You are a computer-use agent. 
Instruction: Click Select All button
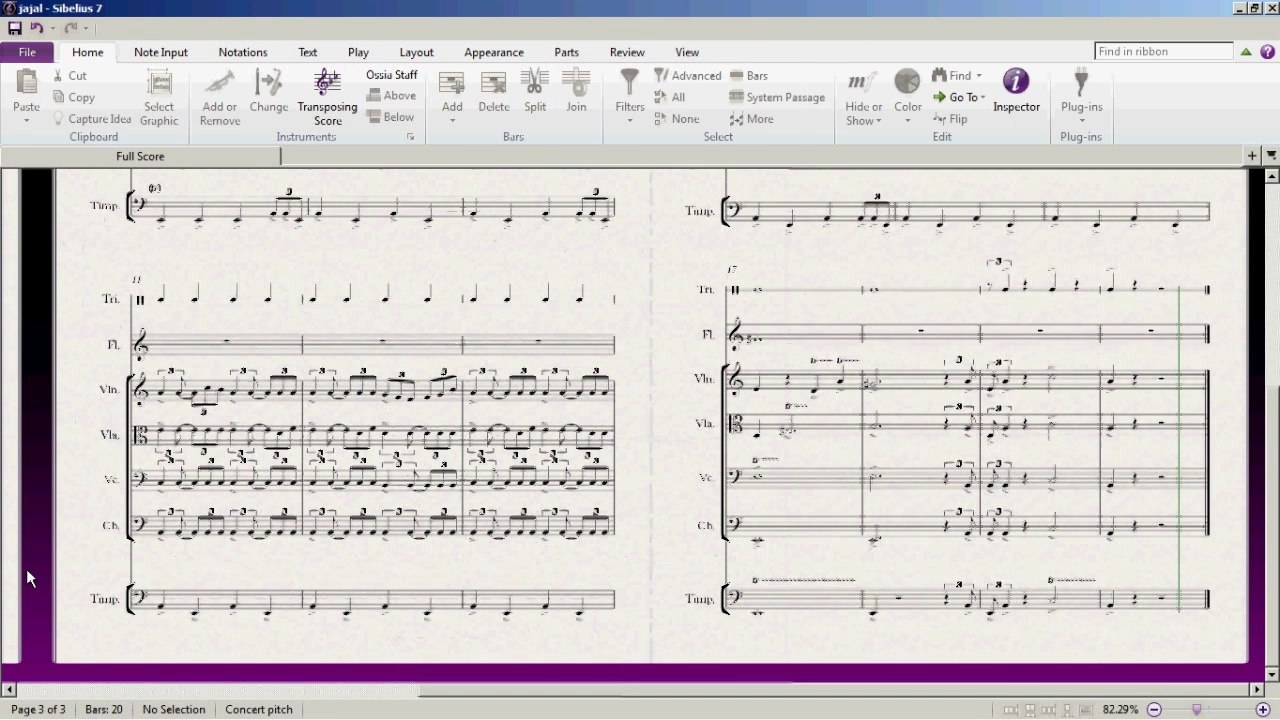670,97
